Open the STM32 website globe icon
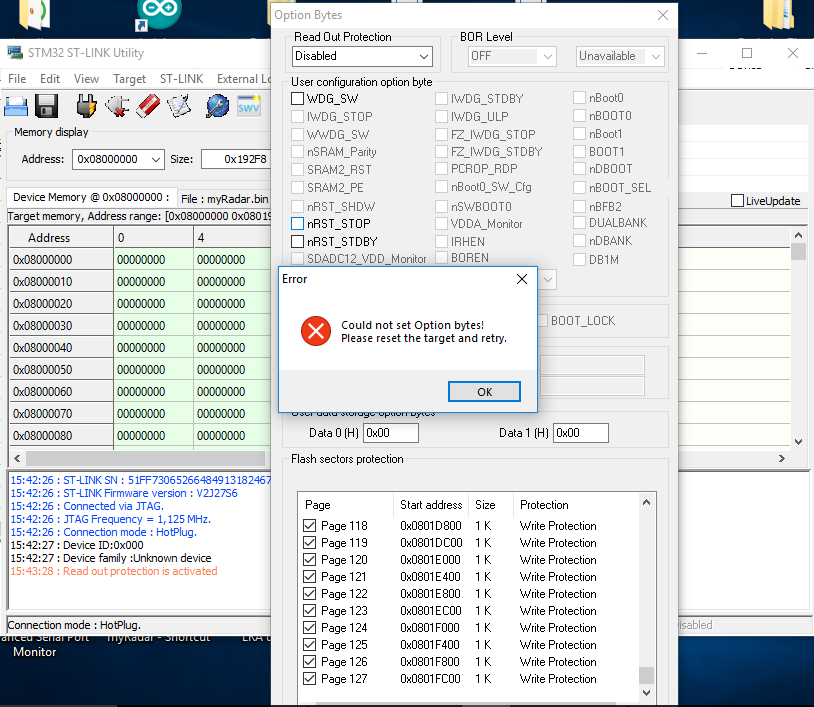This screenshot has height=707, width=814. pyautogui.click(x=218, y=105)
